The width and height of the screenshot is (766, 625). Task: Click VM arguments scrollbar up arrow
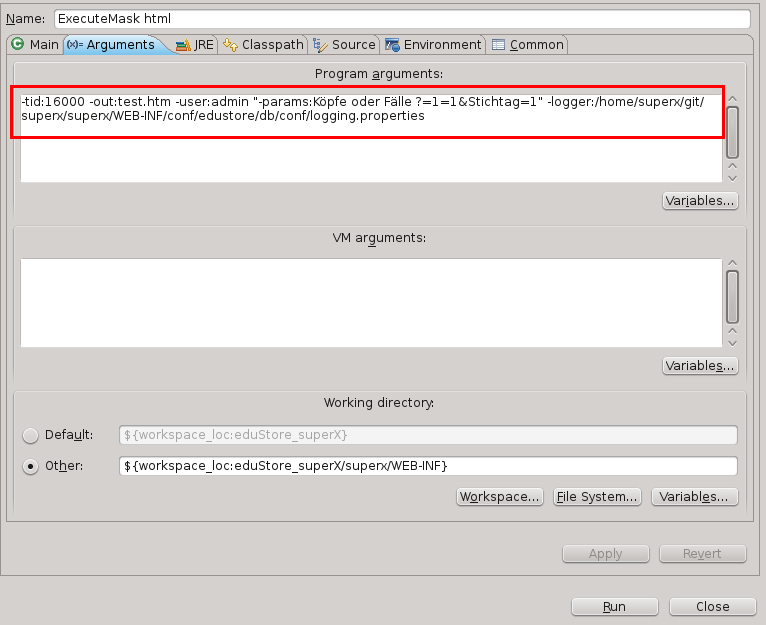tap(732, 263)
